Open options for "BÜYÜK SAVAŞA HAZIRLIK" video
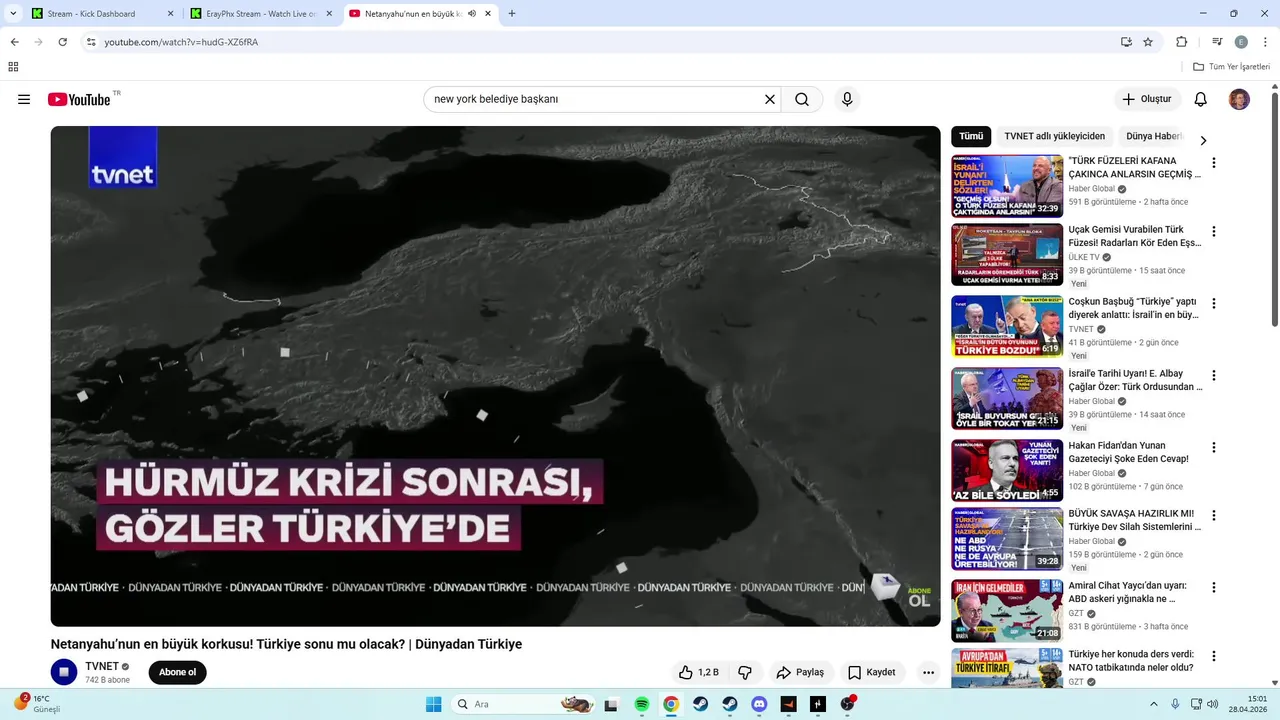 pos(1214,515)
